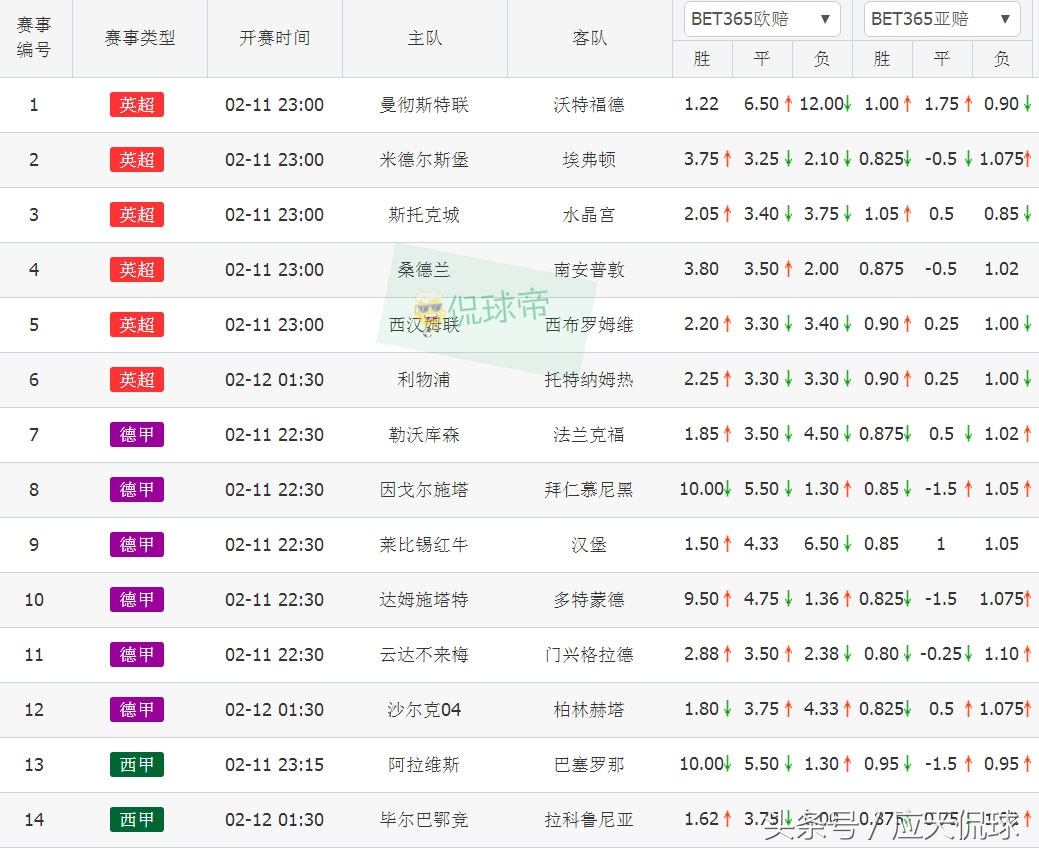Open the 利物浦 home team entry

click(424, 379)
